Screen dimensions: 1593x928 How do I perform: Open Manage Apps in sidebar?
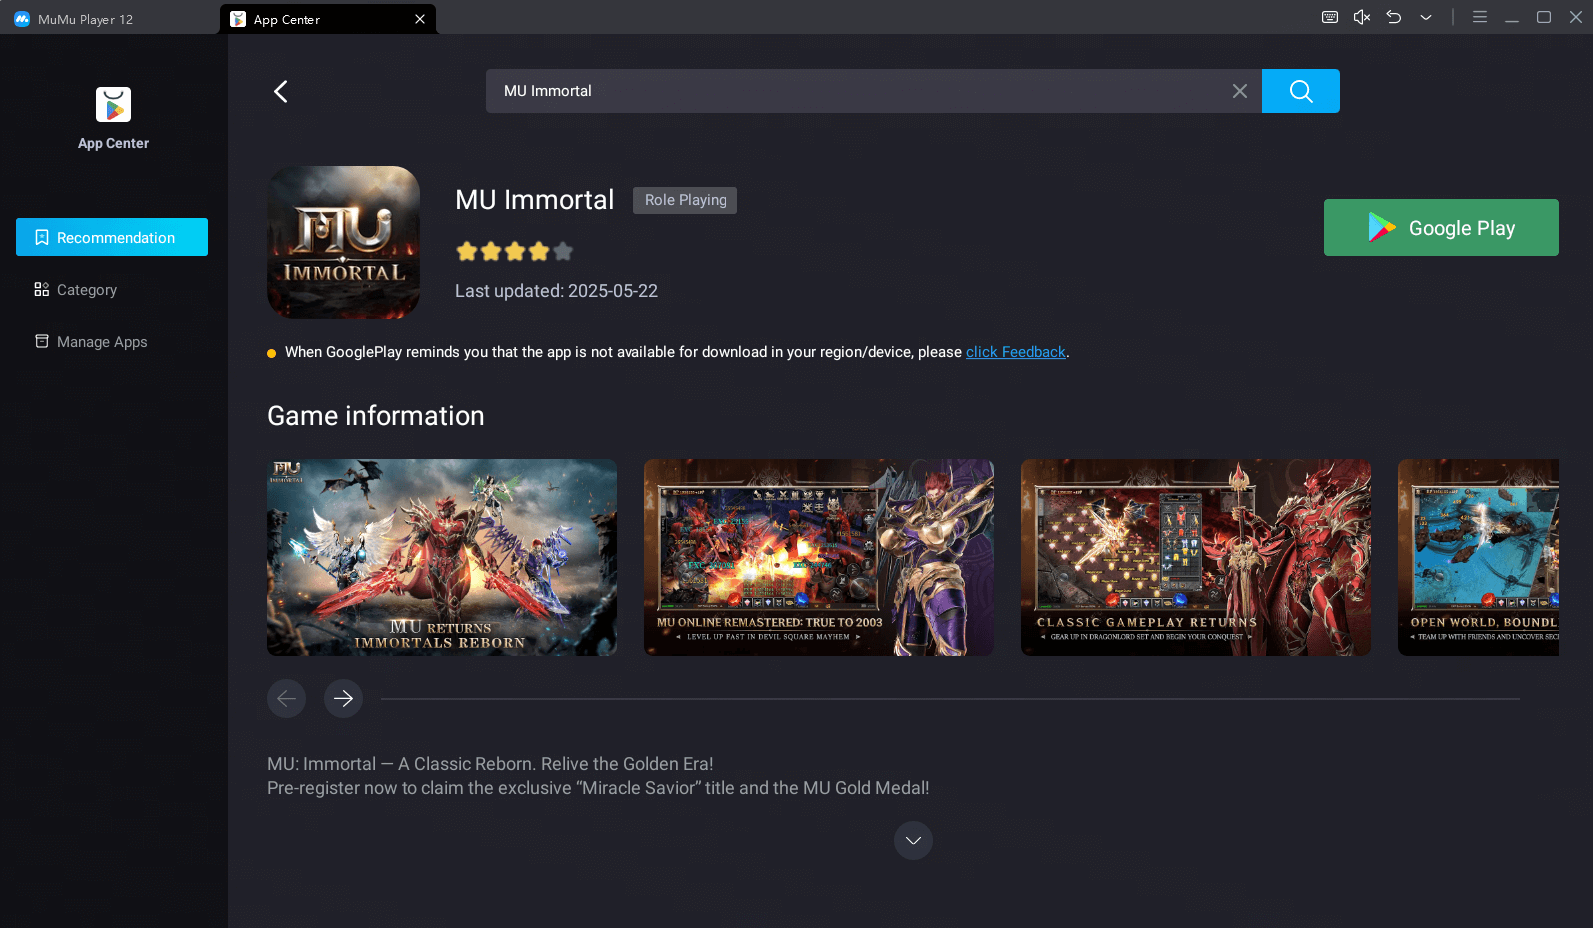[x=112, y=341]
